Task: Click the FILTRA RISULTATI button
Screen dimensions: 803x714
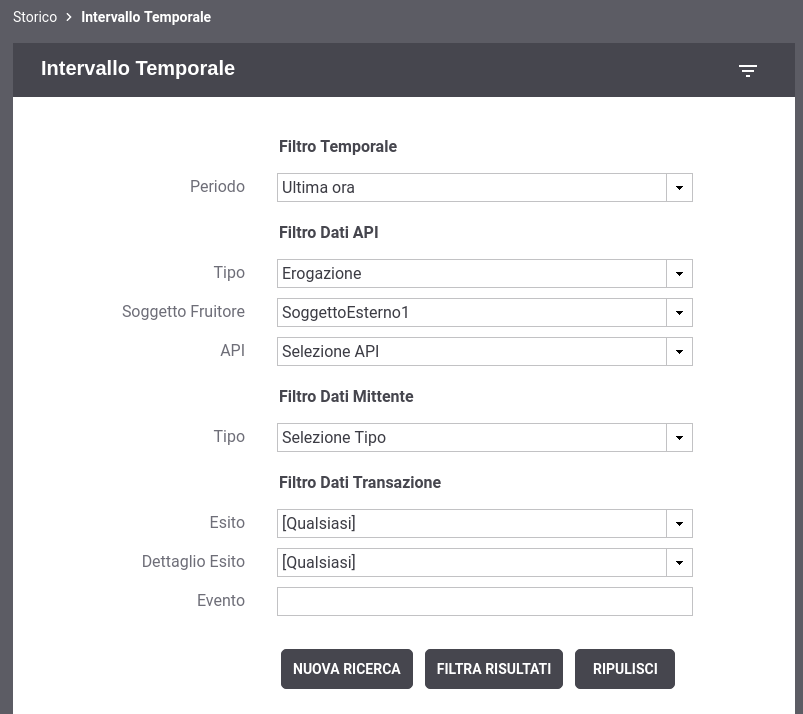Action: (494, 669)
